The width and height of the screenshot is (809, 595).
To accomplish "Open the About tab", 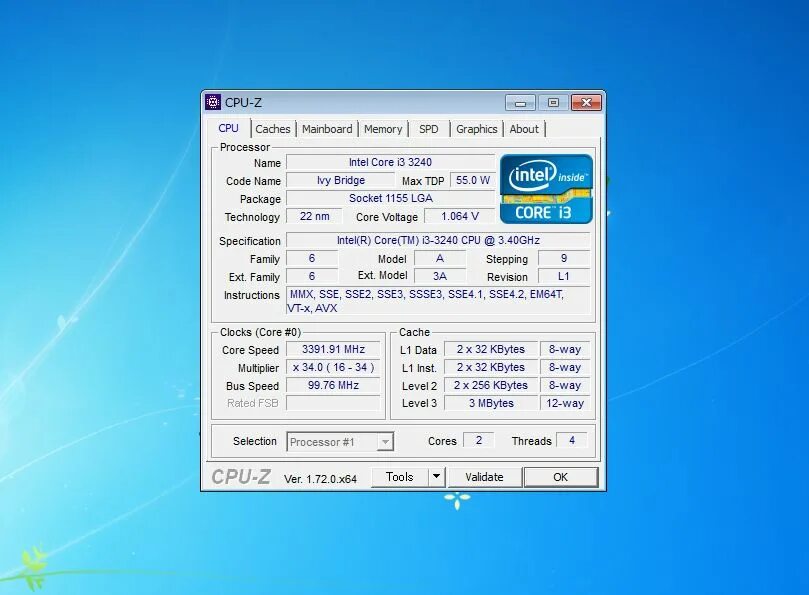I will click(x=524, y=129).
